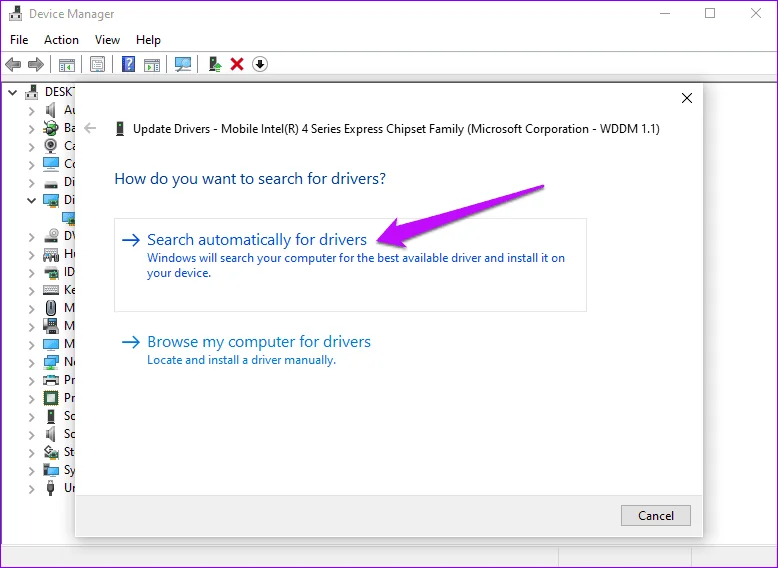Click the black down-arrow disable device icon
The width and height of the screenshot is (778, 568).
pos(259,64)
